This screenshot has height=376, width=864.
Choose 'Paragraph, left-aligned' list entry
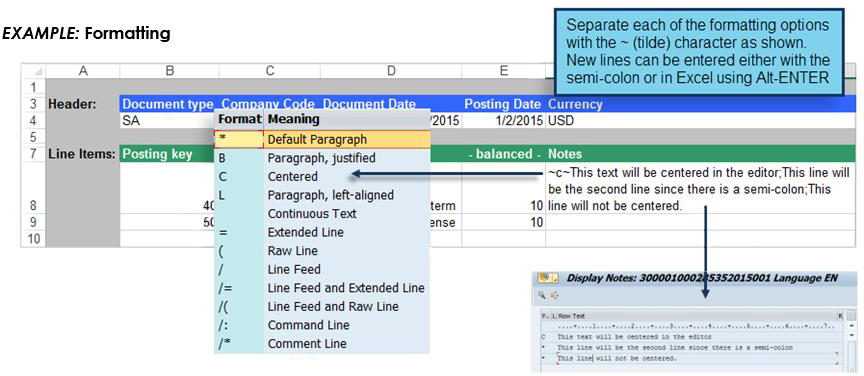[322, 195]
